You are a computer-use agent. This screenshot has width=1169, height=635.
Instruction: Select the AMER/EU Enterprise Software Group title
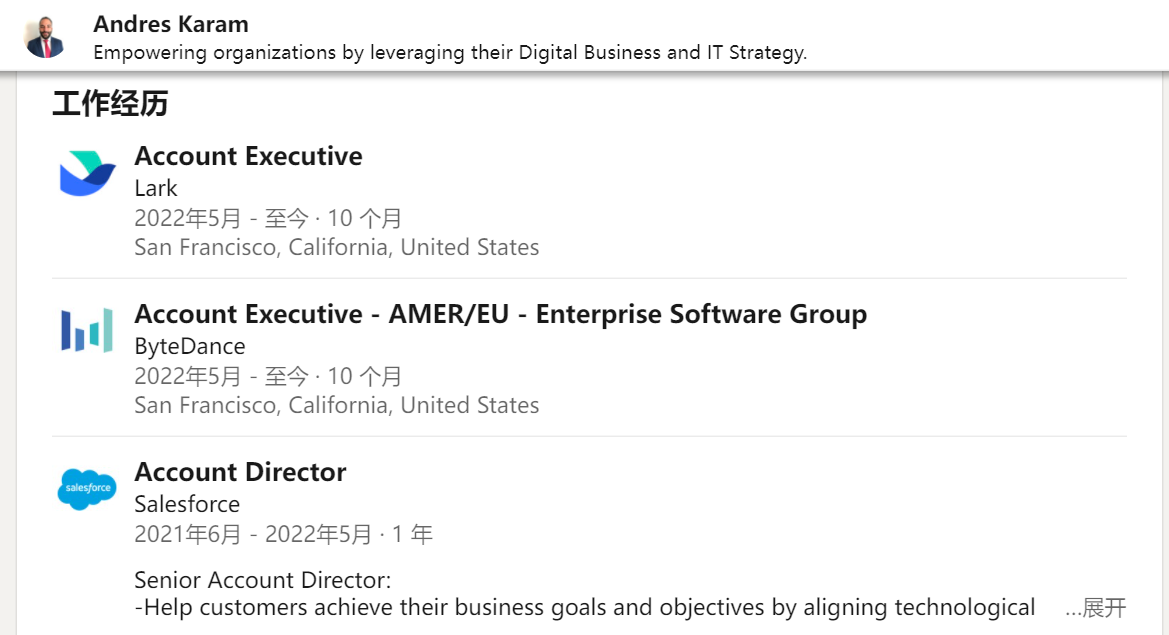pyautogui.click(x=500, y=314)
